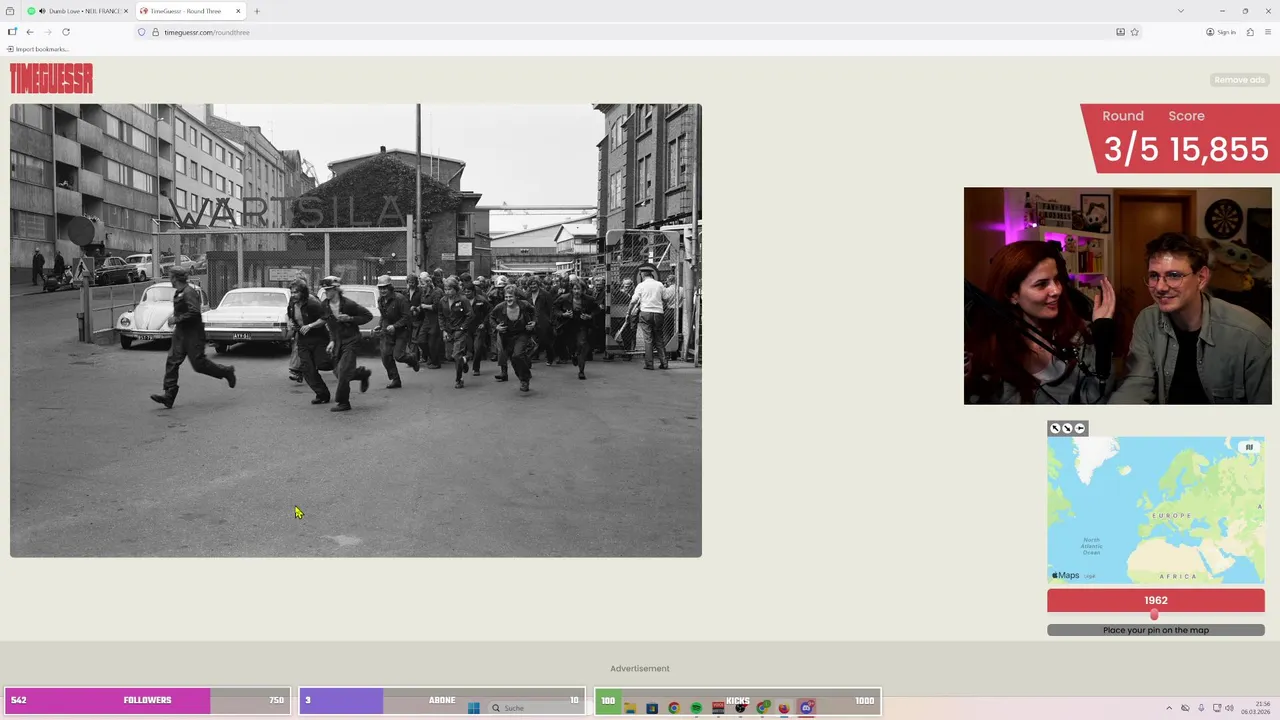
Task: Close the TimeGuessr Round Three tab
Action: [x=238, y=11]
